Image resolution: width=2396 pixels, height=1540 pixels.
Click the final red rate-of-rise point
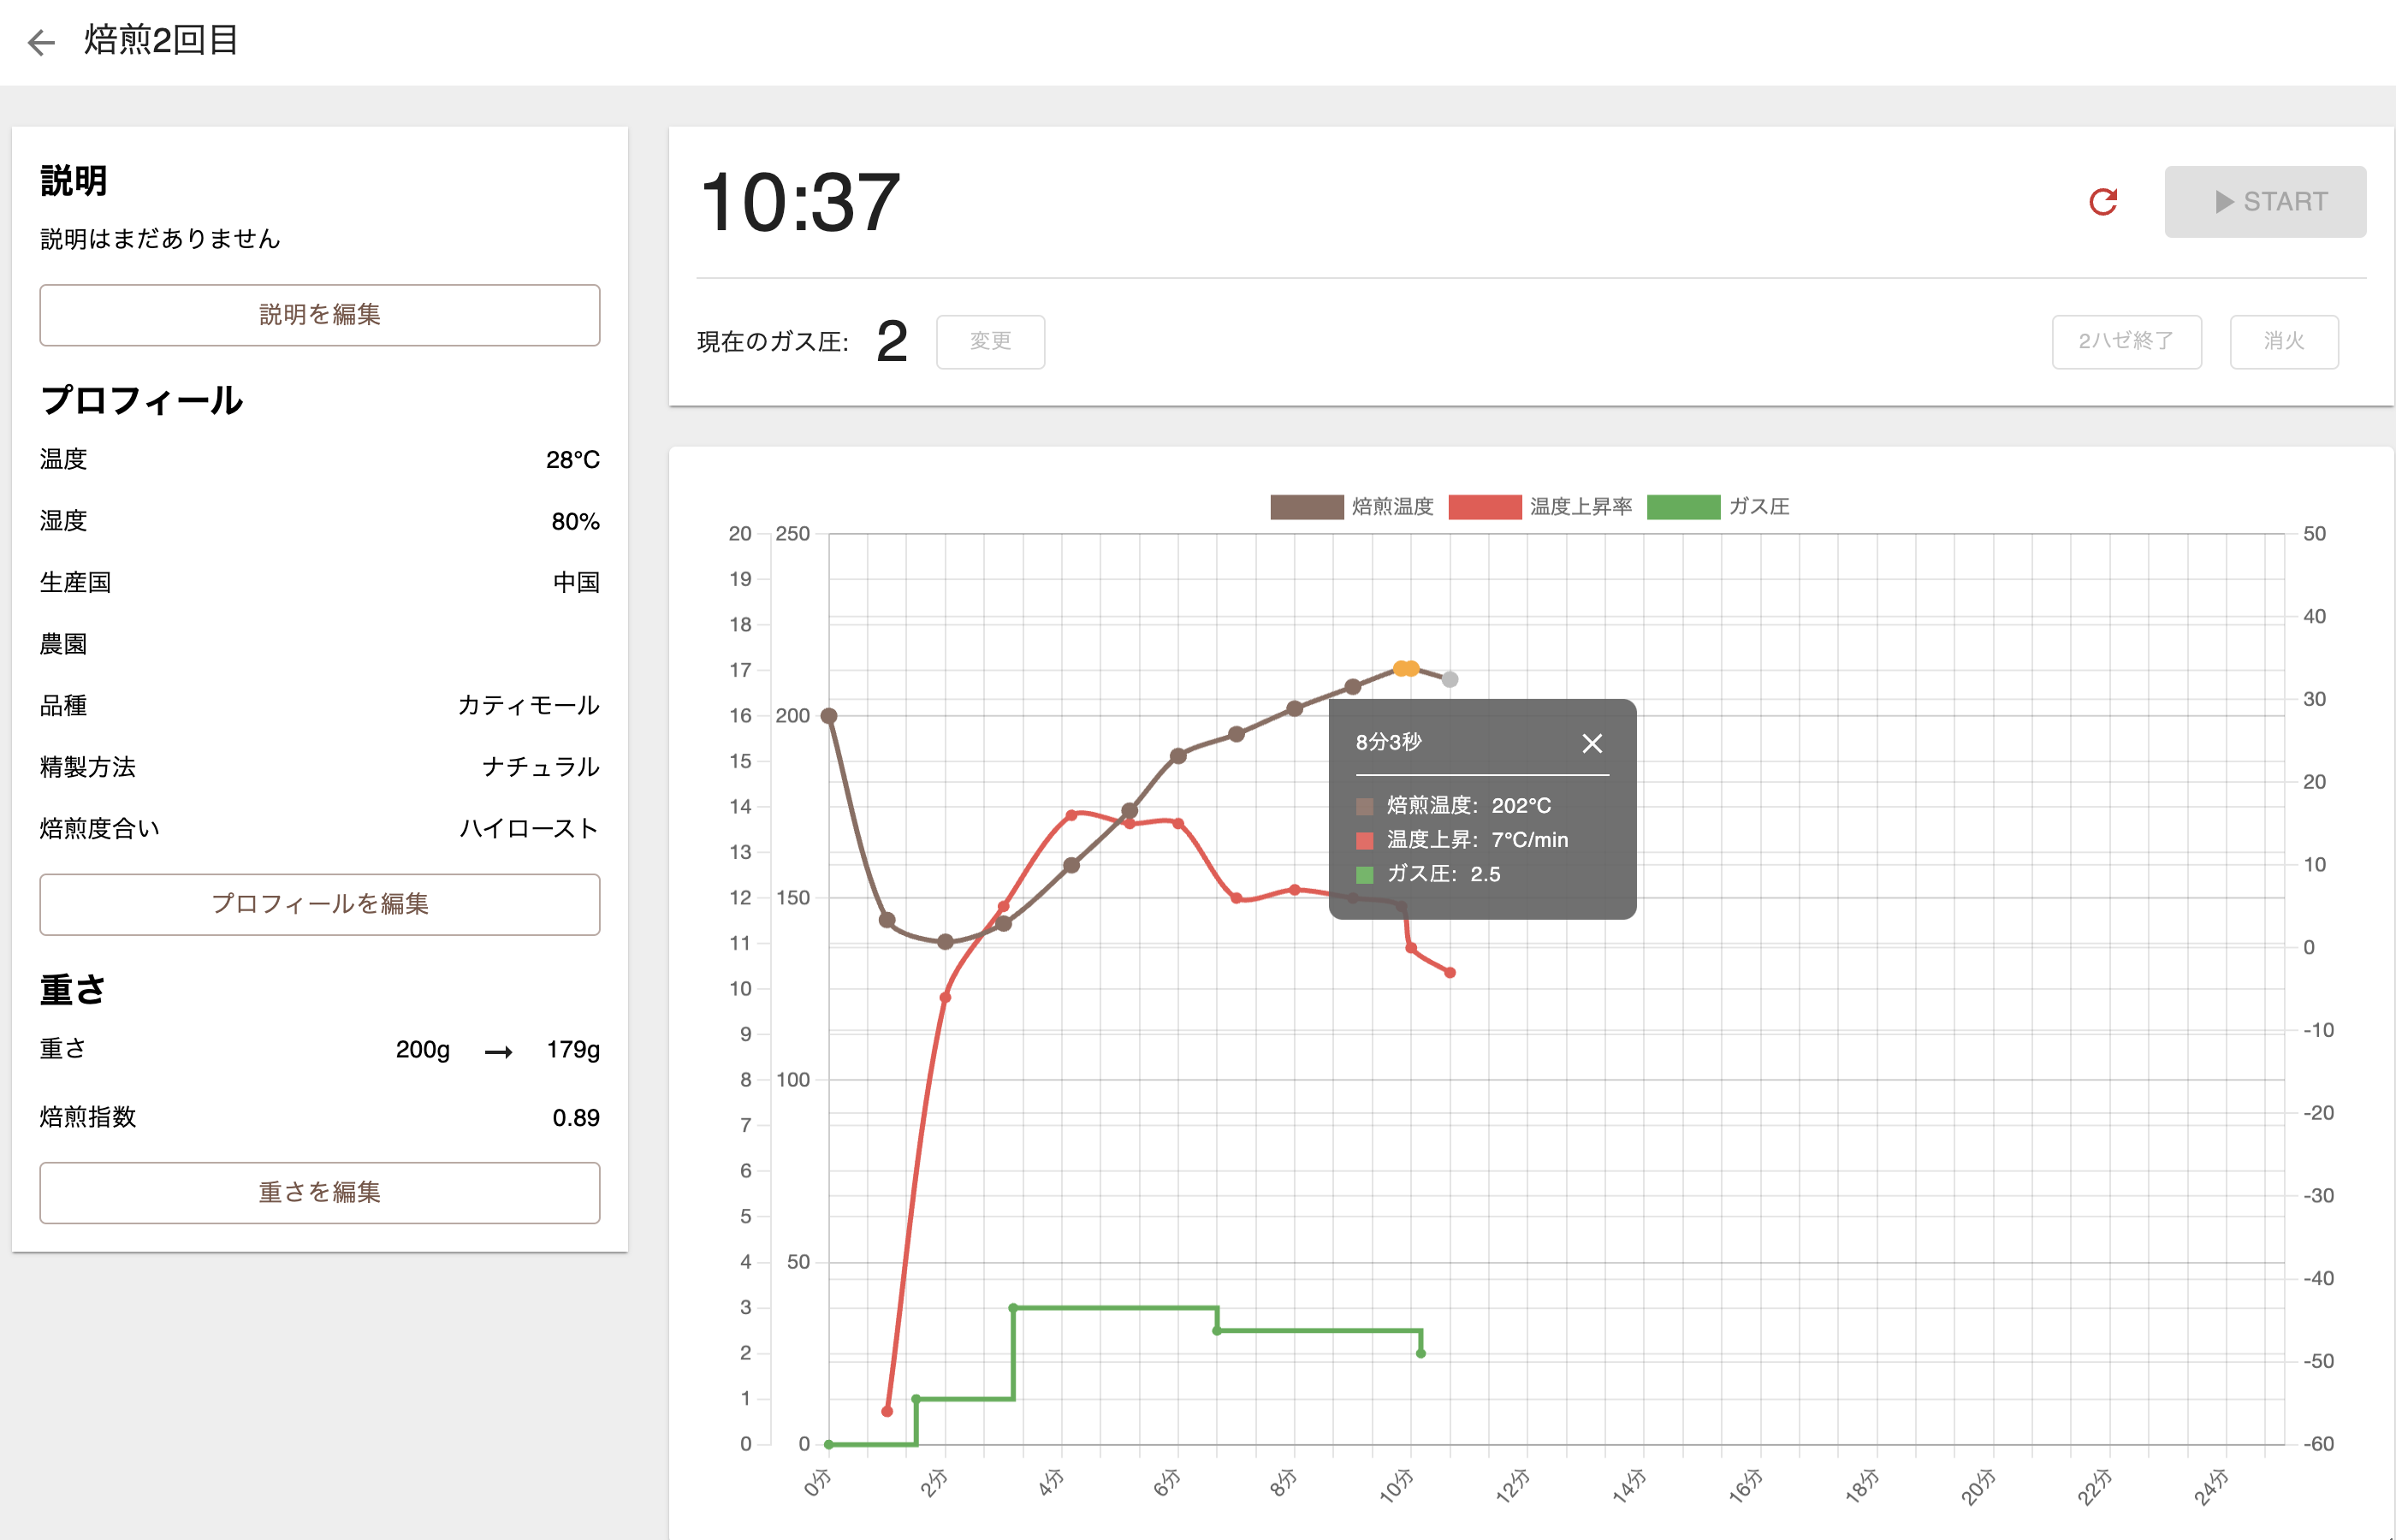coord(1450,972)
